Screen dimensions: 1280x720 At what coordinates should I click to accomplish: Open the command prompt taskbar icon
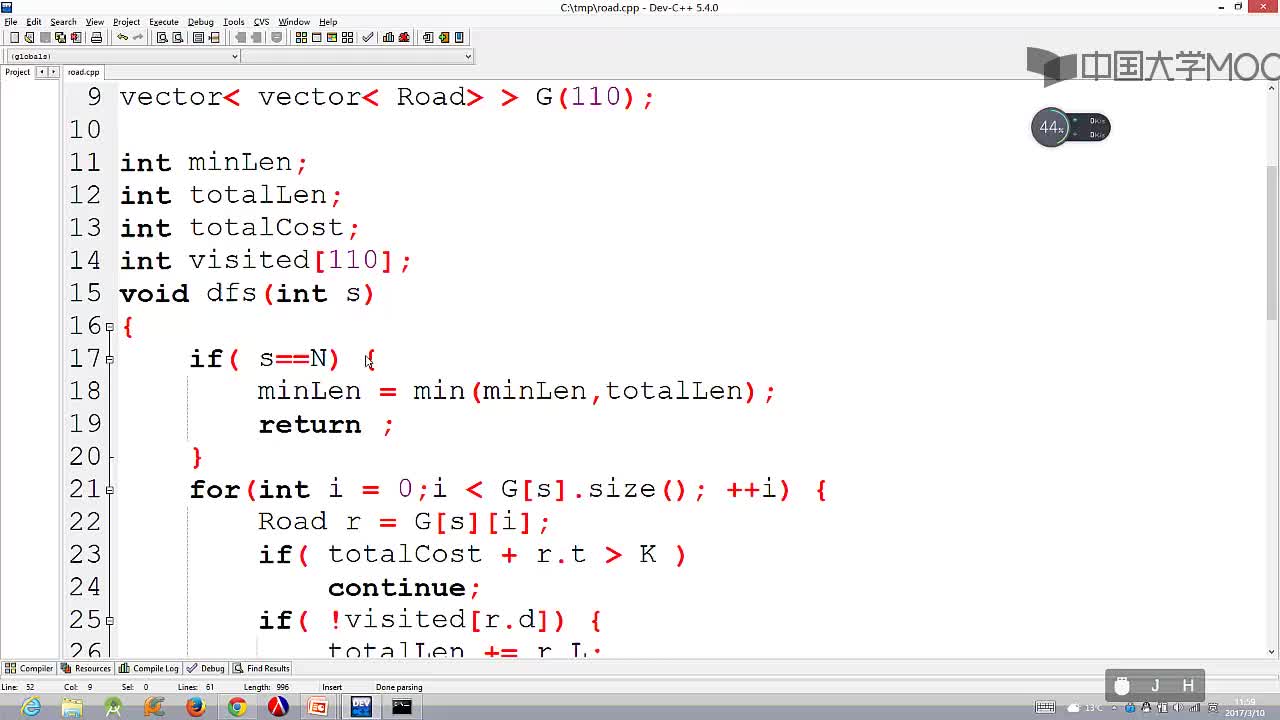pos(401,707)
